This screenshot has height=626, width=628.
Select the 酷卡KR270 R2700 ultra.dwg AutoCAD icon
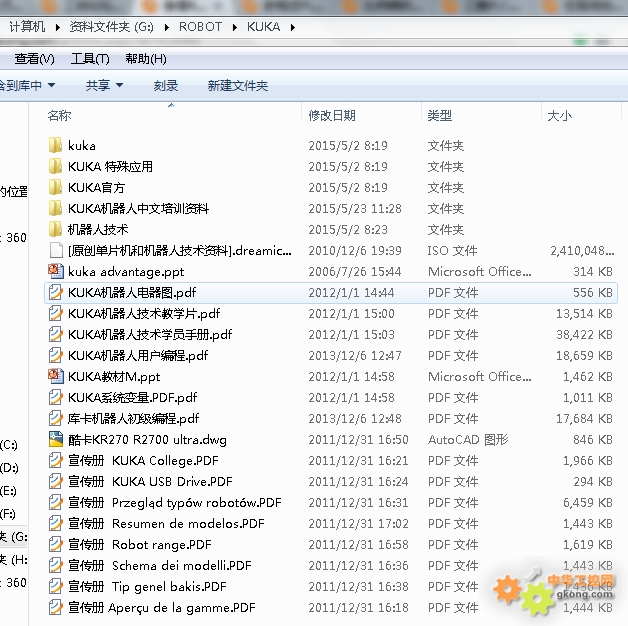click(56, 440)
